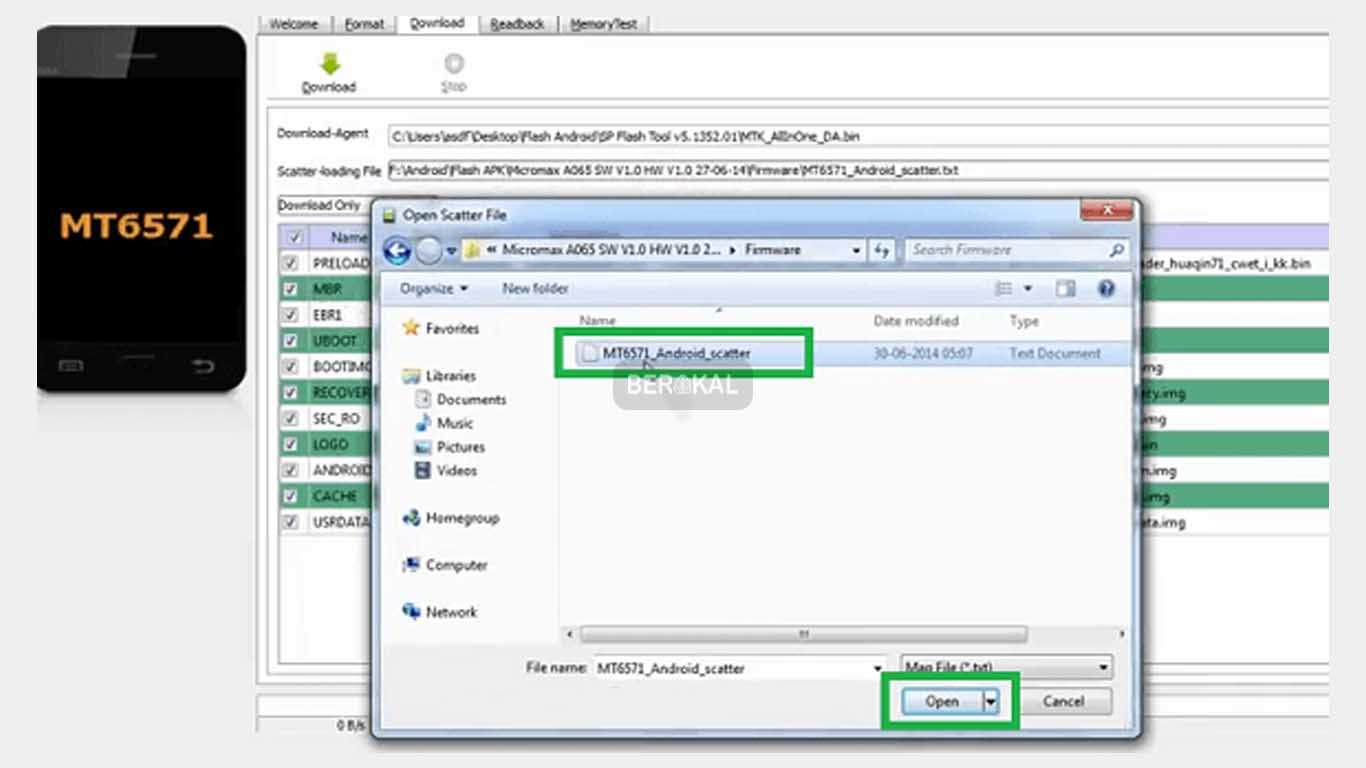
Task: Expand the Organize menu
Action: pyautogui.click(x=431, y=288)
